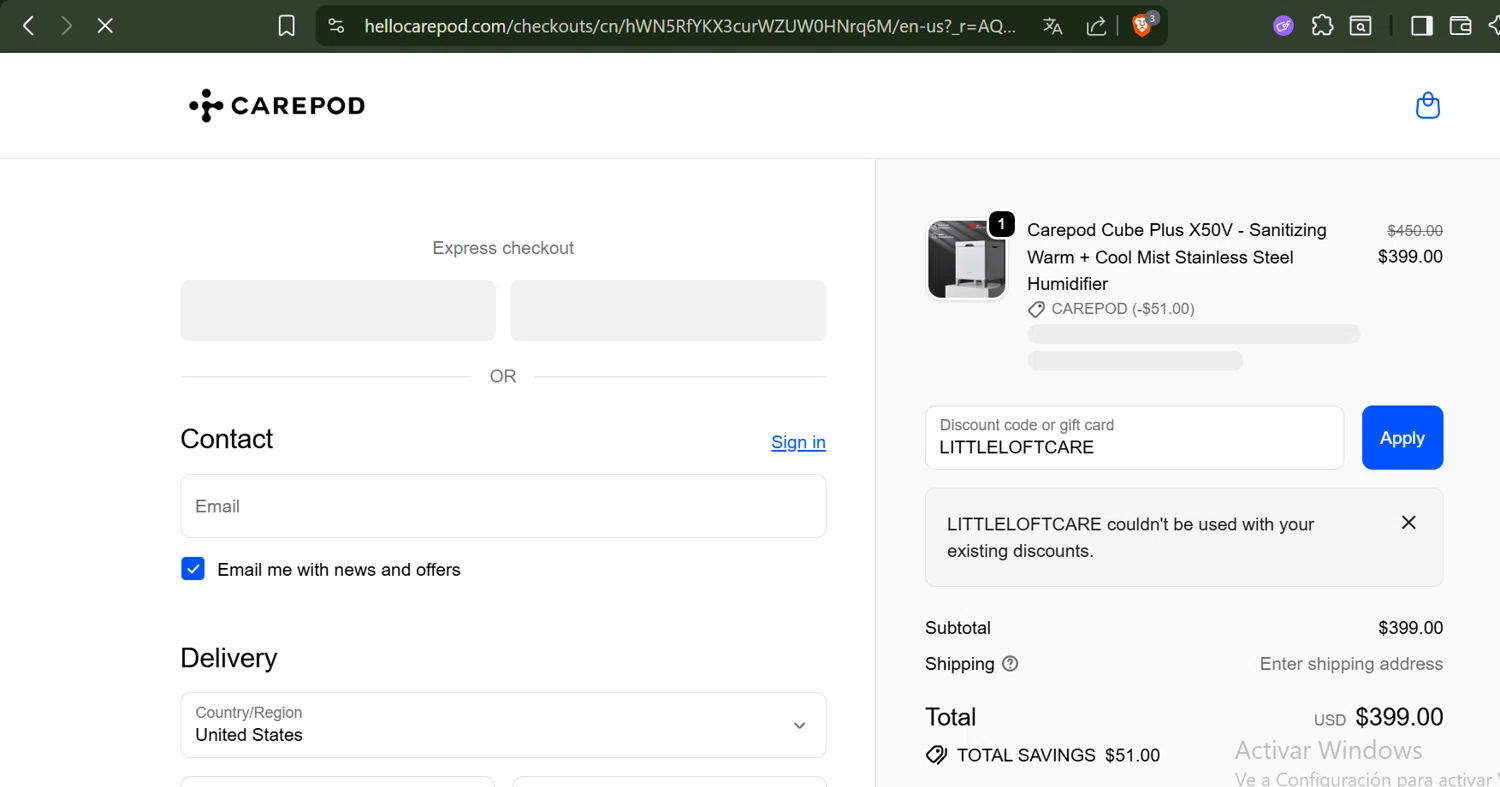
Task: Click the Carepod Cube Plus X50V product title
Action: [x=1177, y=257]
